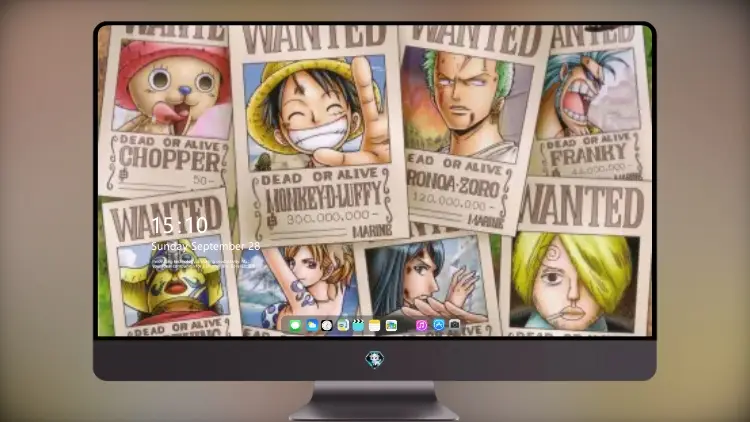Open the Clock app in the dock
This screenshot has width=750, height=422.
pyautogui.click(x=327, y=325)
